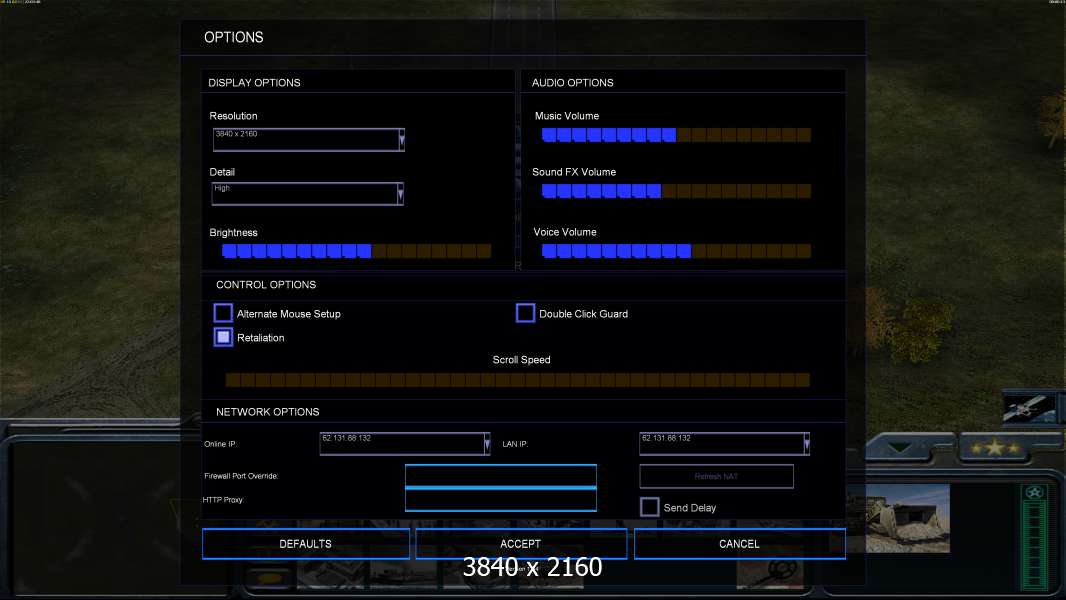Expand the LAN IP dropdown

(x=806, y=444)
